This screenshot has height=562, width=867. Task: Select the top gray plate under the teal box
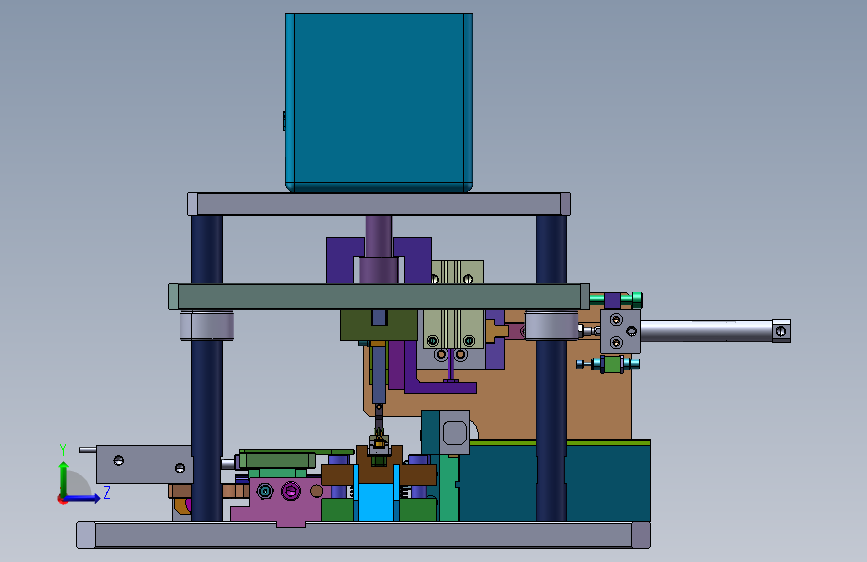tap(379, 204)
